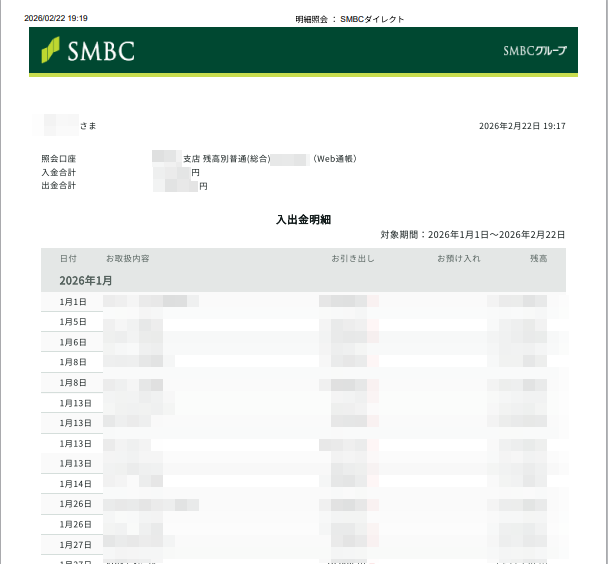This screenshot has width=608, height=564.
Task: Click the 入金合計 label
Action: [59, 173]
